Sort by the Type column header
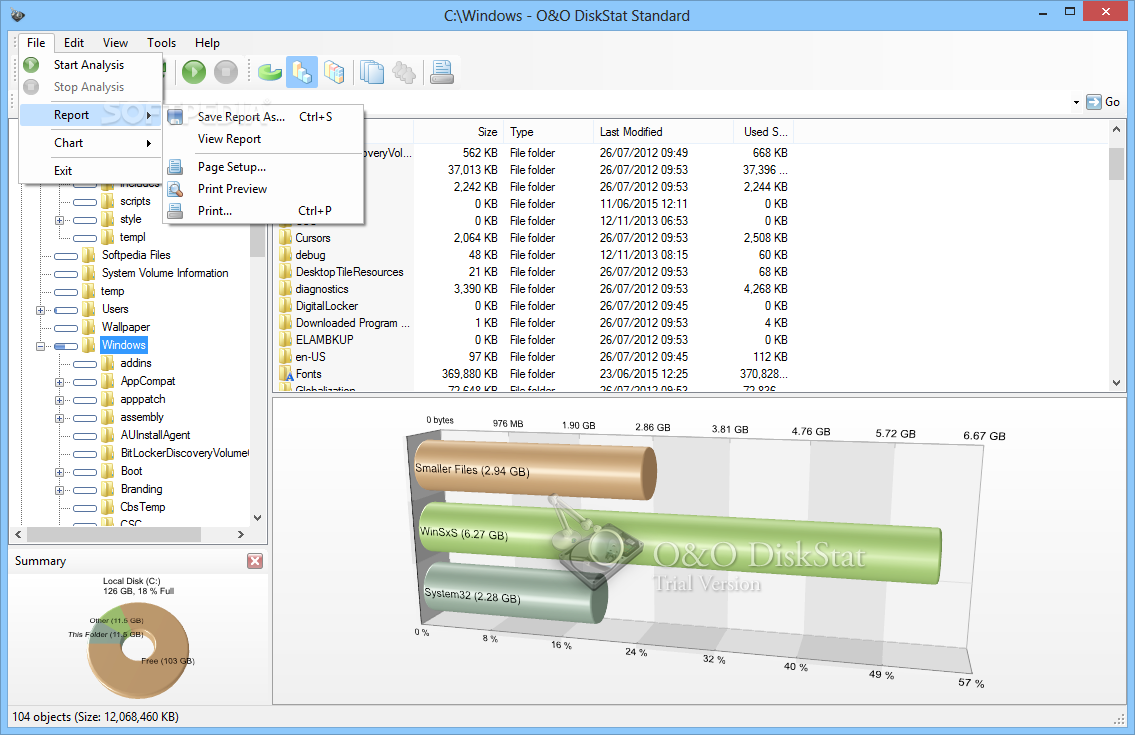Screen dimensions: 1135x735 tap(548, 132)
